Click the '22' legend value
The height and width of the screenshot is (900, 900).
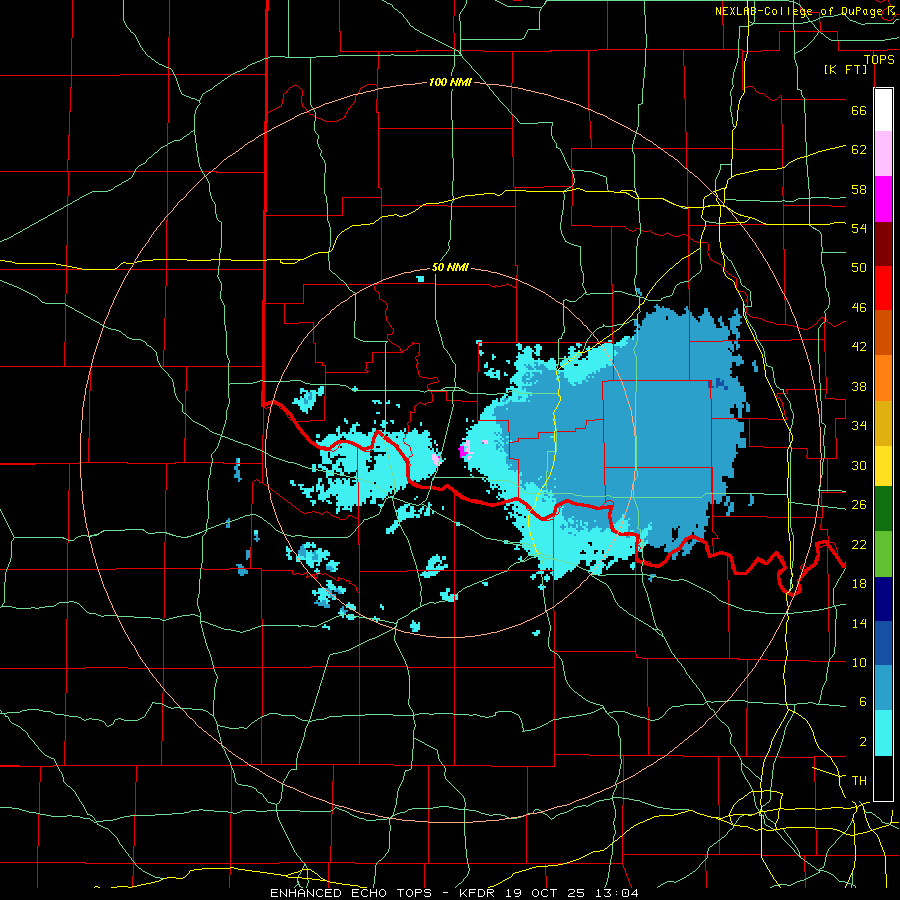point(859,545)
